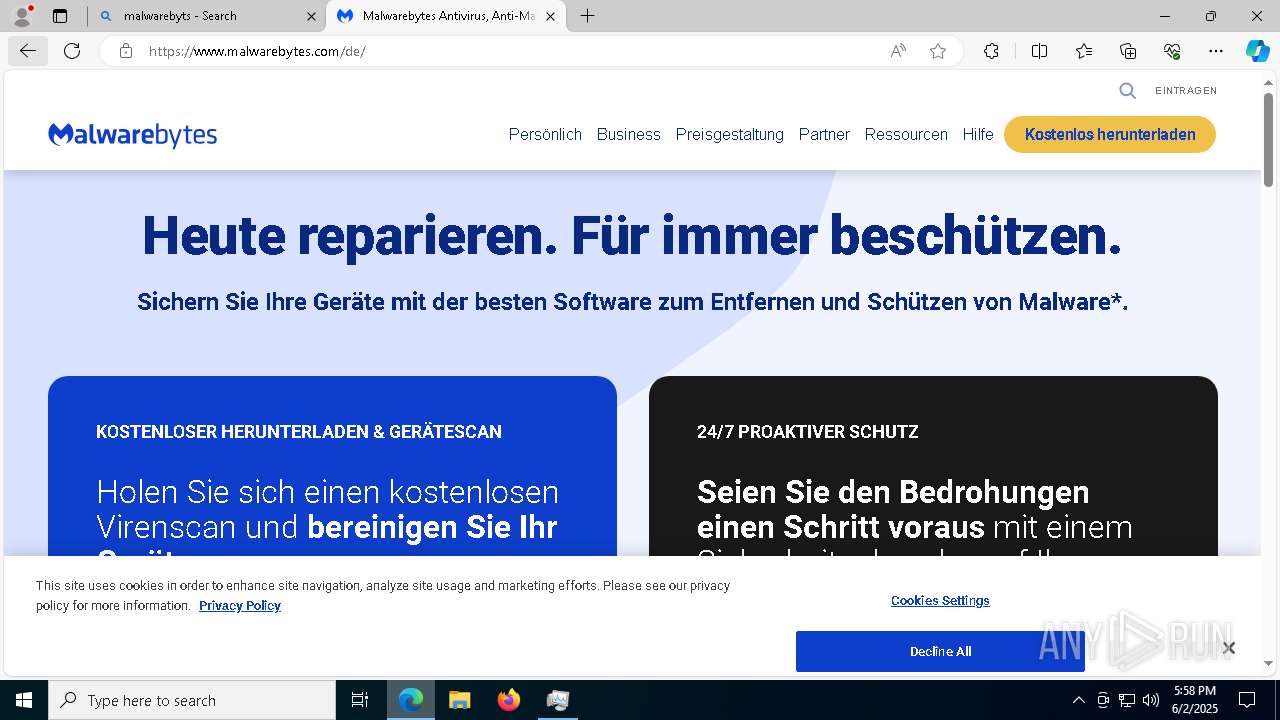Close the malwarebyts Search tab
Viewport: 1280px width, 720px height.
point(311,16)
